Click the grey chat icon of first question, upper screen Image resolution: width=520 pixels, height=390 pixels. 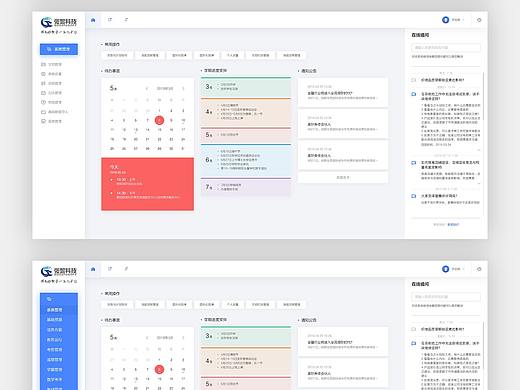(x=414, y=80)
